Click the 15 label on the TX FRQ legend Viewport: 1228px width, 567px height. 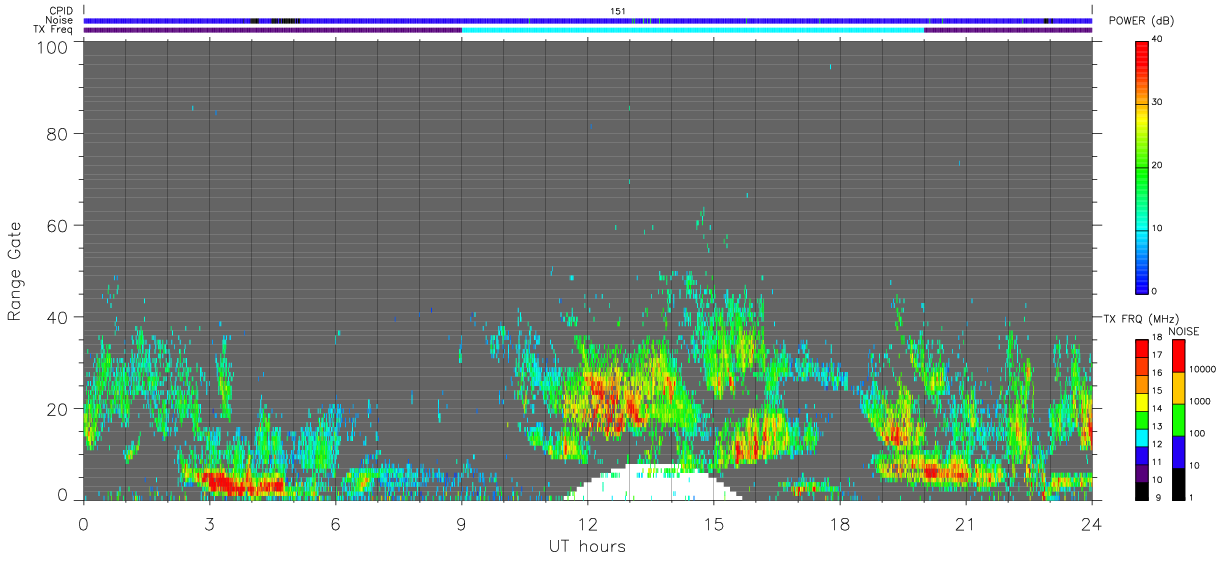(x=1158, y=390)
